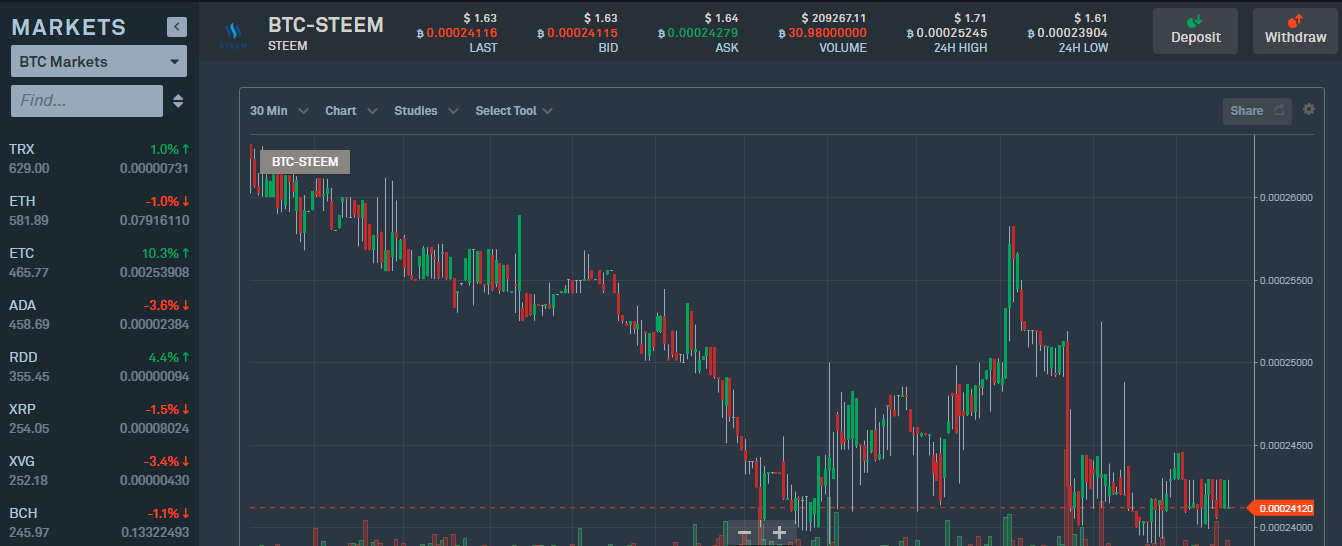Click the ETH price 0.07916110
Image resolution: width=1342 pixels, height=546 pixels.
154,221
